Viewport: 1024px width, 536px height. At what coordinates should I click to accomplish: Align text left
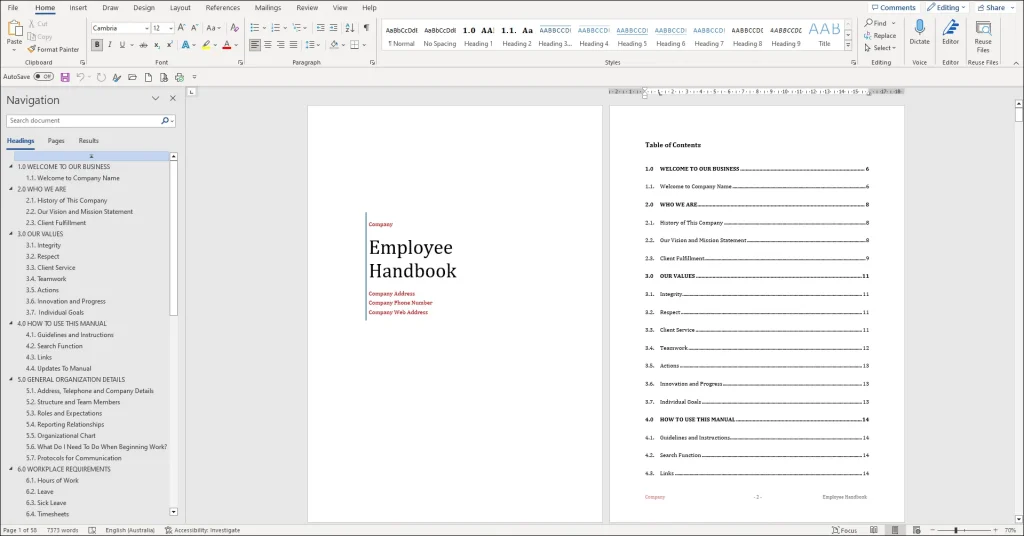[x=255, y=45]
